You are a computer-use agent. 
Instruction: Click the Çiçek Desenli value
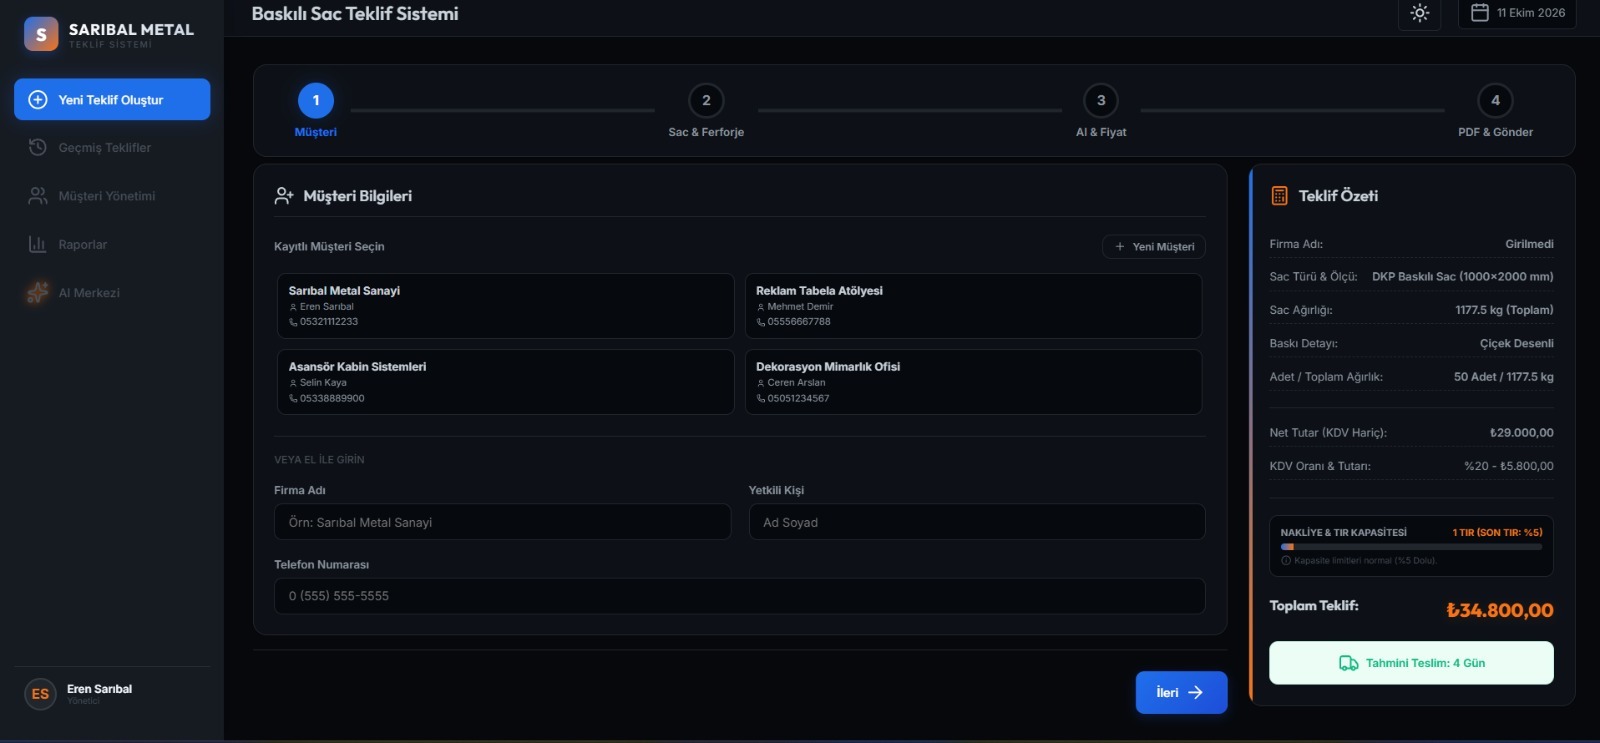click(1517, 343)
